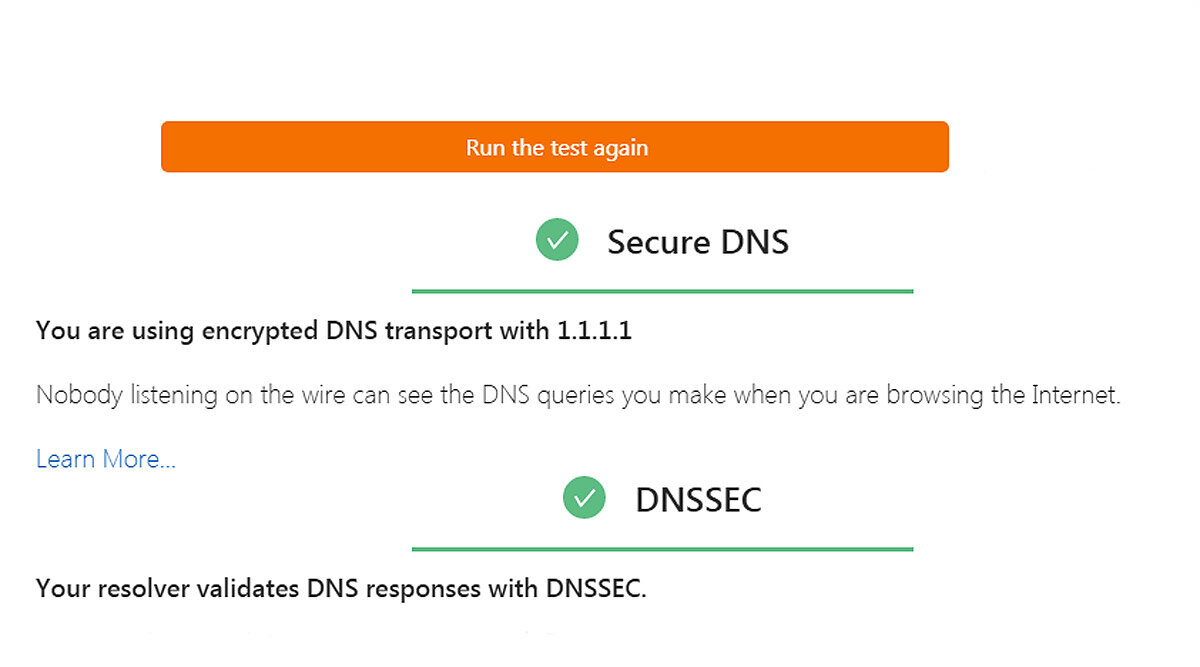
Task: Click the paragraph starting with Nobody listening
Action: tap(578, 395)
